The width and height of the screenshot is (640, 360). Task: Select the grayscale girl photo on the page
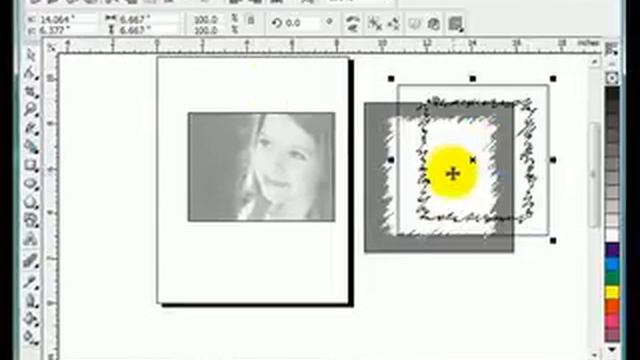[261, 167]
